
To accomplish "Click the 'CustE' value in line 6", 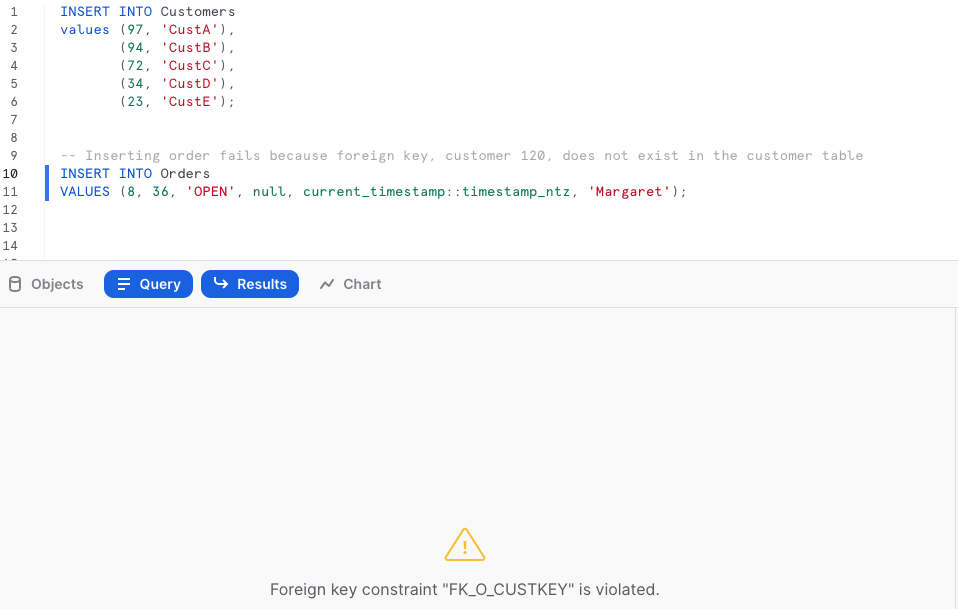I will [x=189, y=101].
